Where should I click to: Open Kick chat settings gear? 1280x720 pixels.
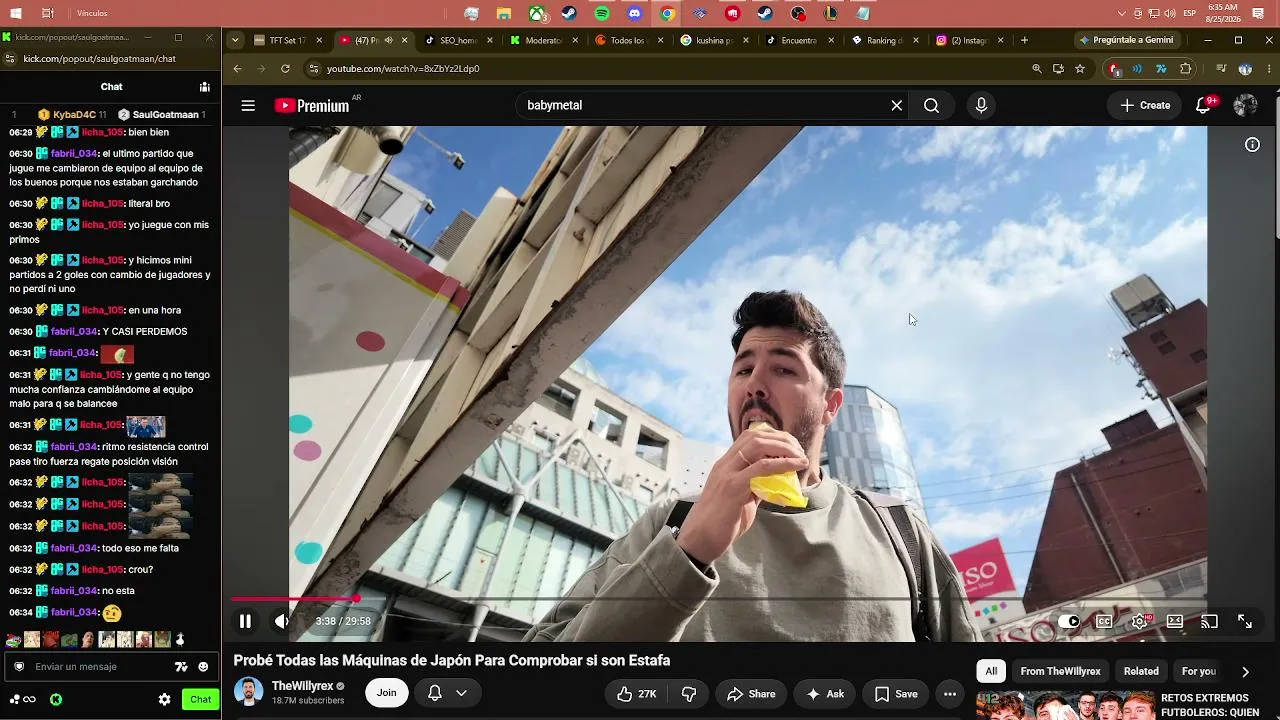(x=165, y=700)
